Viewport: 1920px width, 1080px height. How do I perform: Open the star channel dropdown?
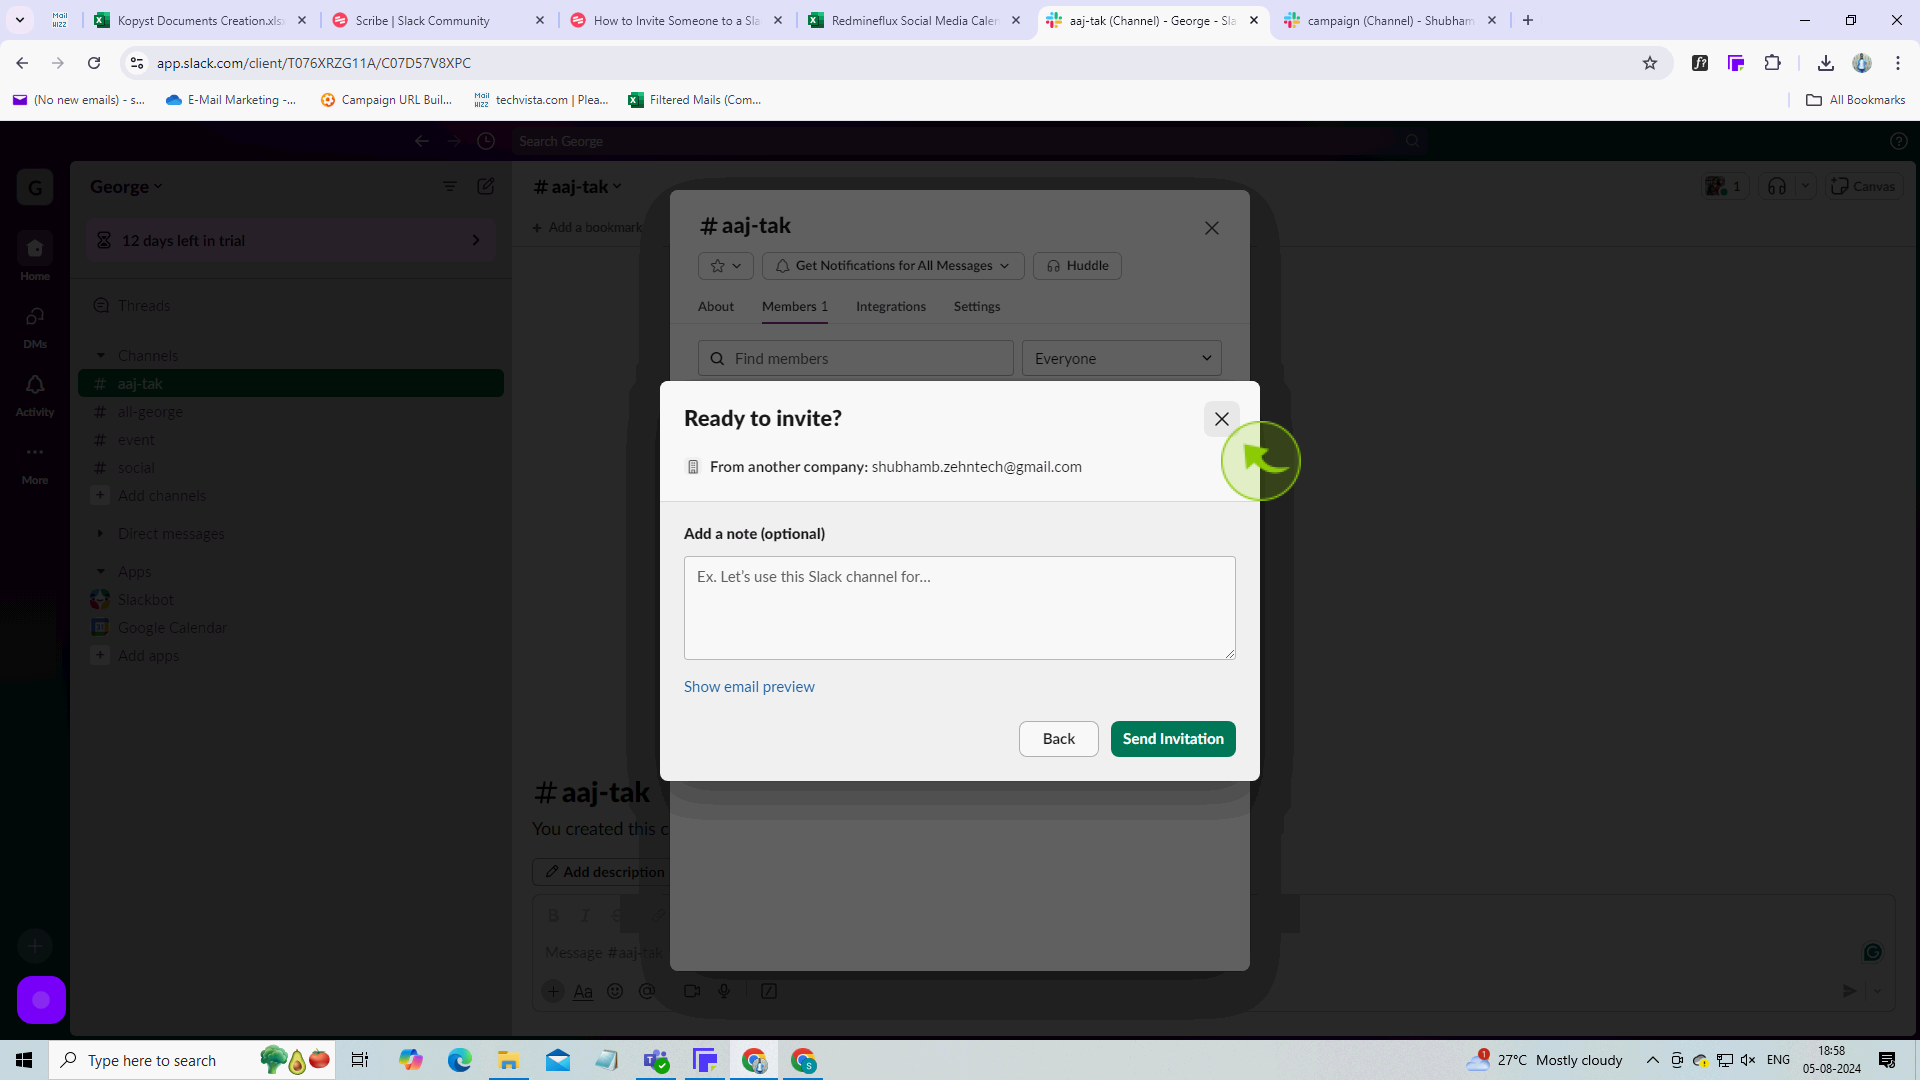725,266
